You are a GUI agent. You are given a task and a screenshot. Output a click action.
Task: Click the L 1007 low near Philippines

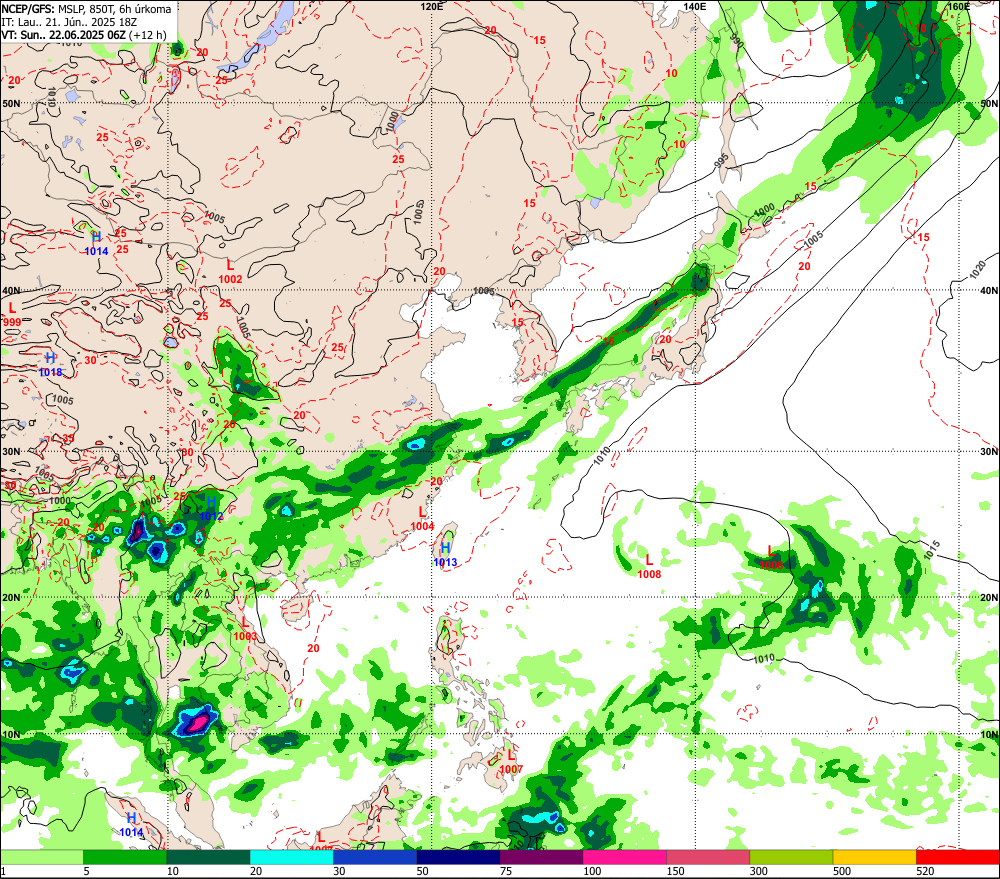pos(511,762)
